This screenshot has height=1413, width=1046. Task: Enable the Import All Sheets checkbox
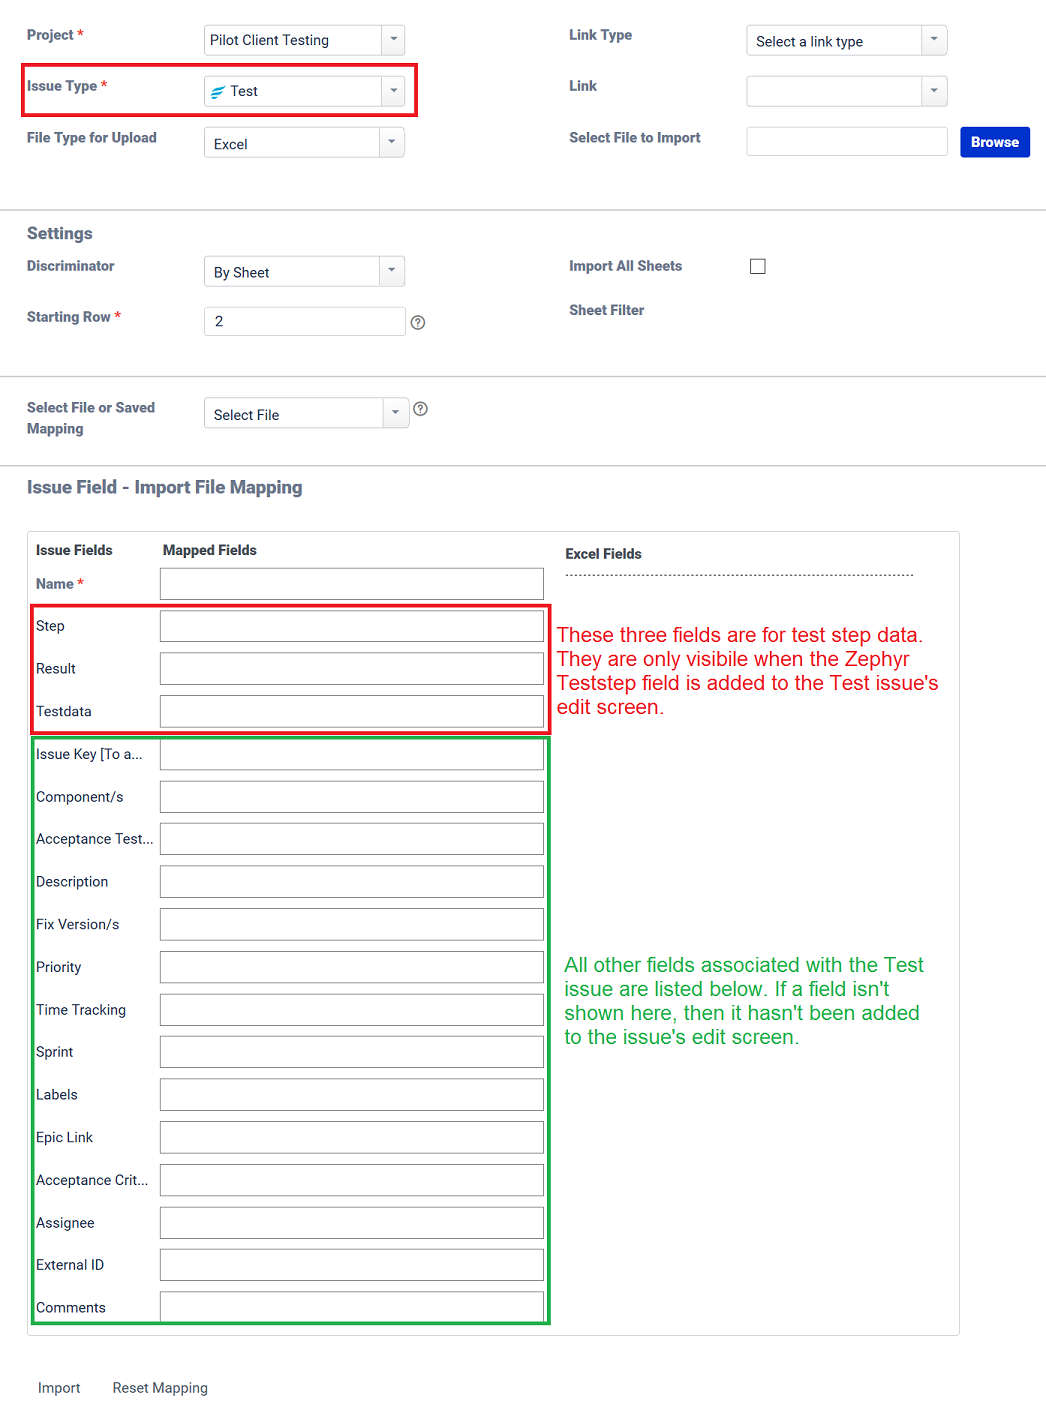[757, 266]
